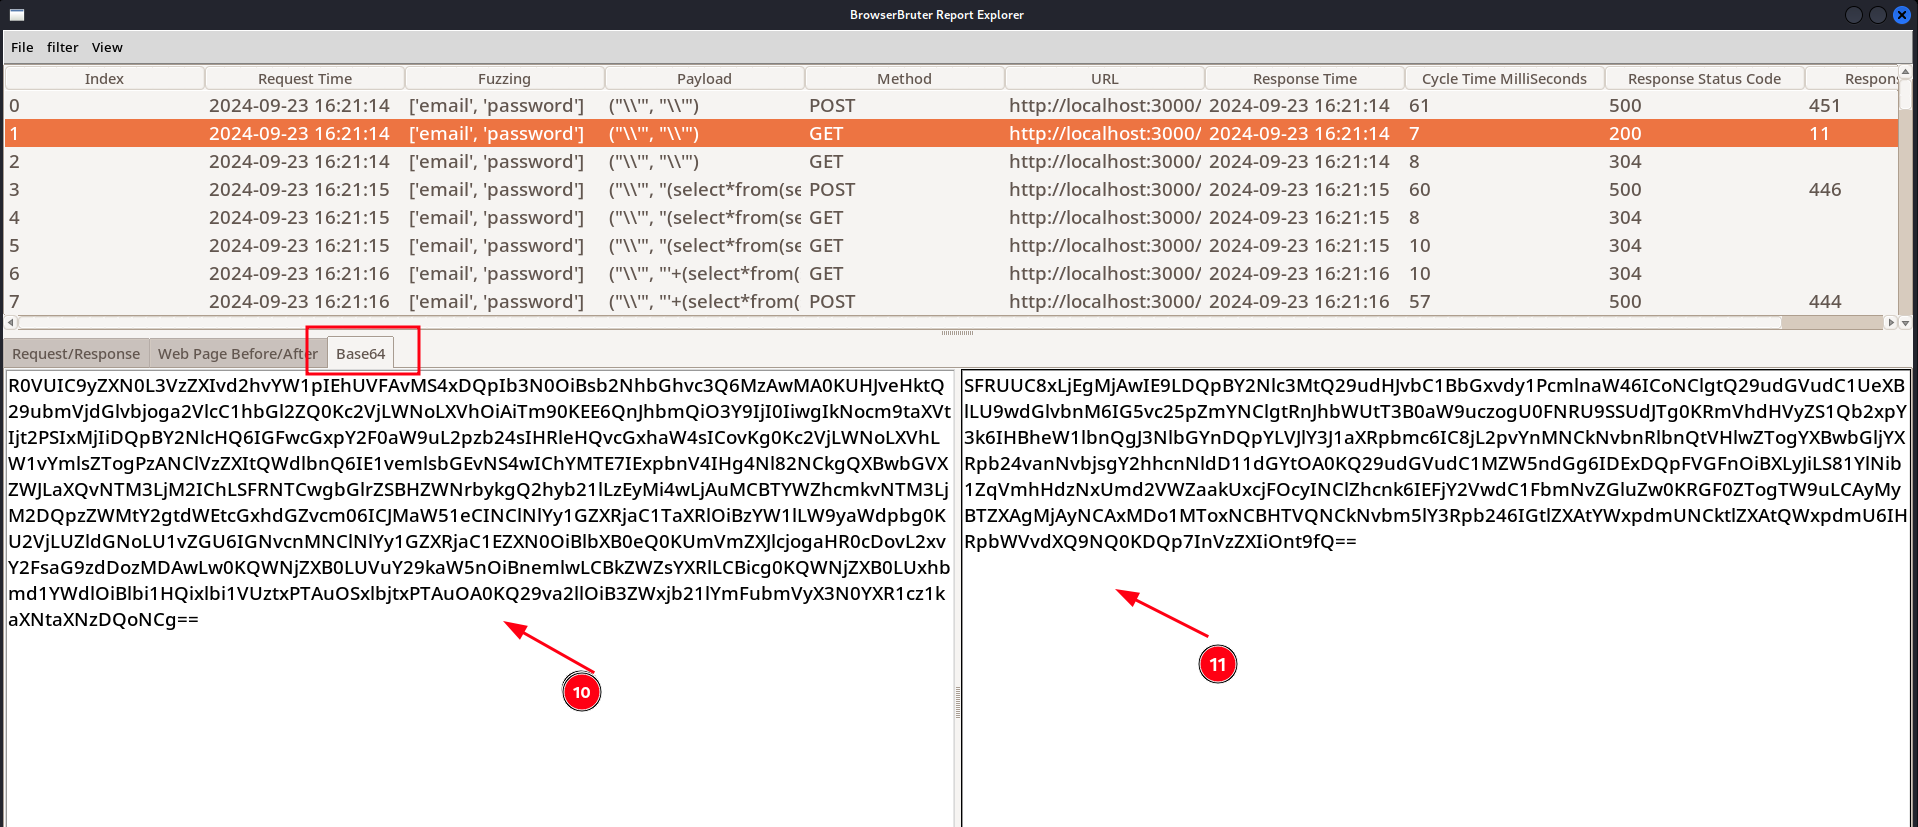
Task: Select table row with index 7
Action: point(951,301)
